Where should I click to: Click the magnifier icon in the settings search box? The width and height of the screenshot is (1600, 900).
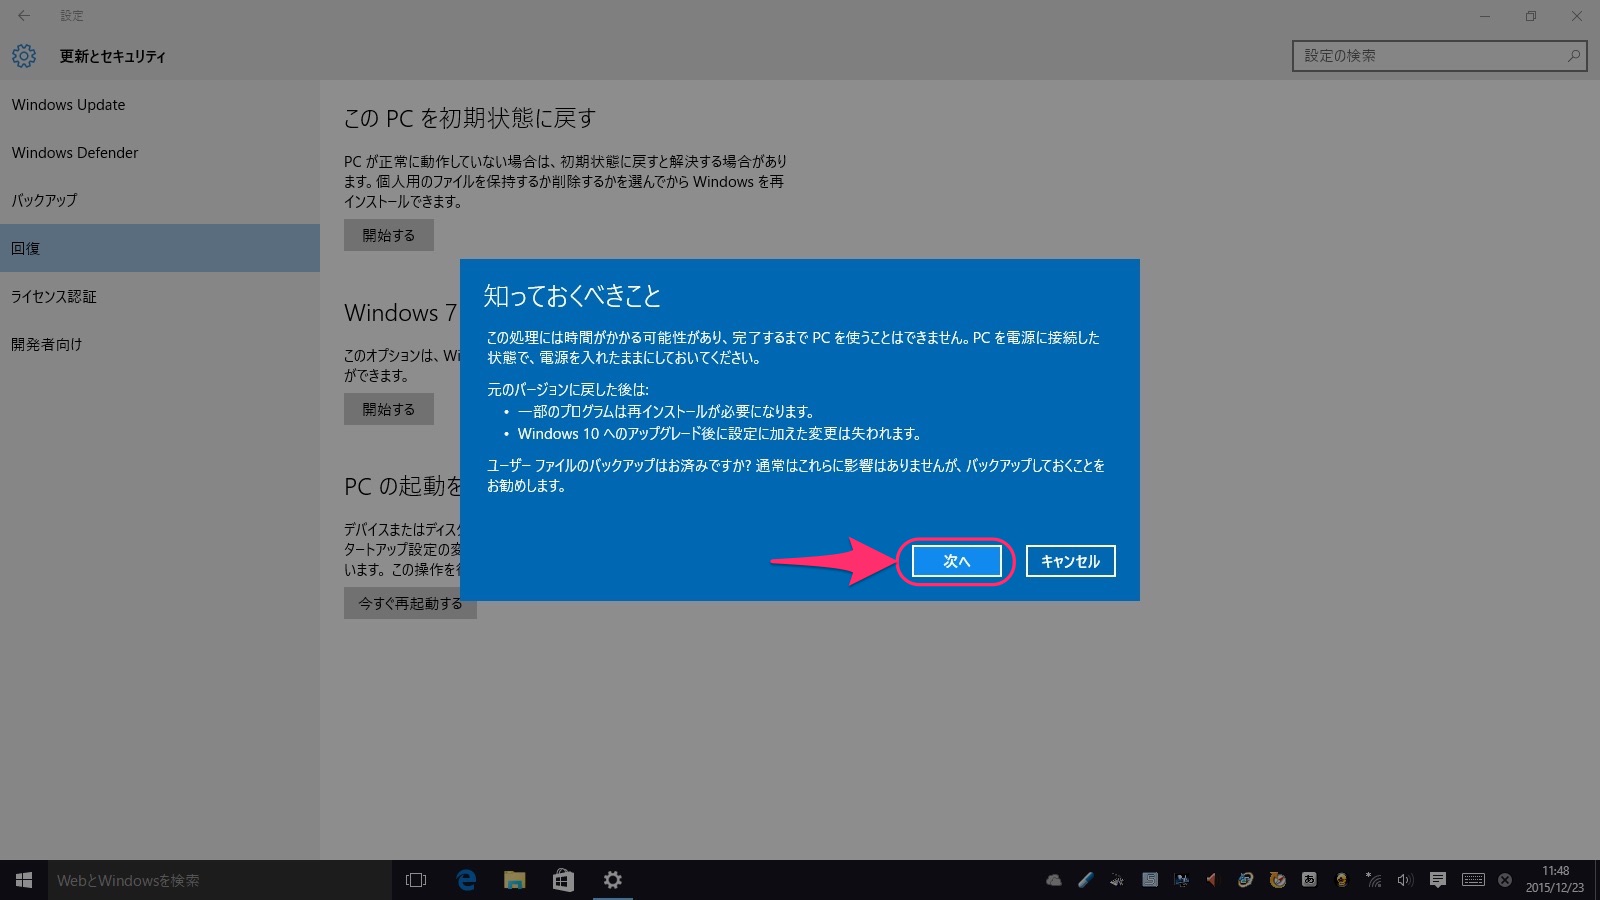click(1574, 56)
